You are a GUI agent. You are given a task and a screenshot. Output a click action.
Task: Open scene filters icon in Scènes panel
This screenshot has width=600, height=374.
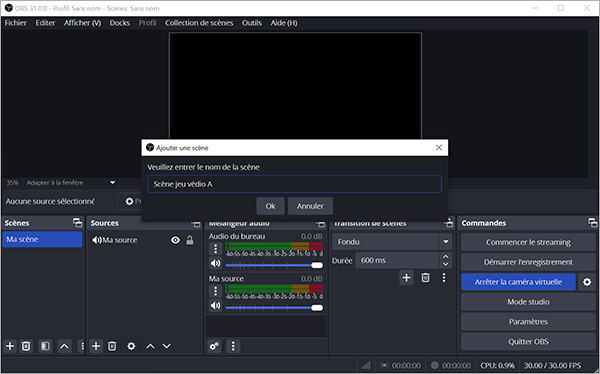click(45, 346)
